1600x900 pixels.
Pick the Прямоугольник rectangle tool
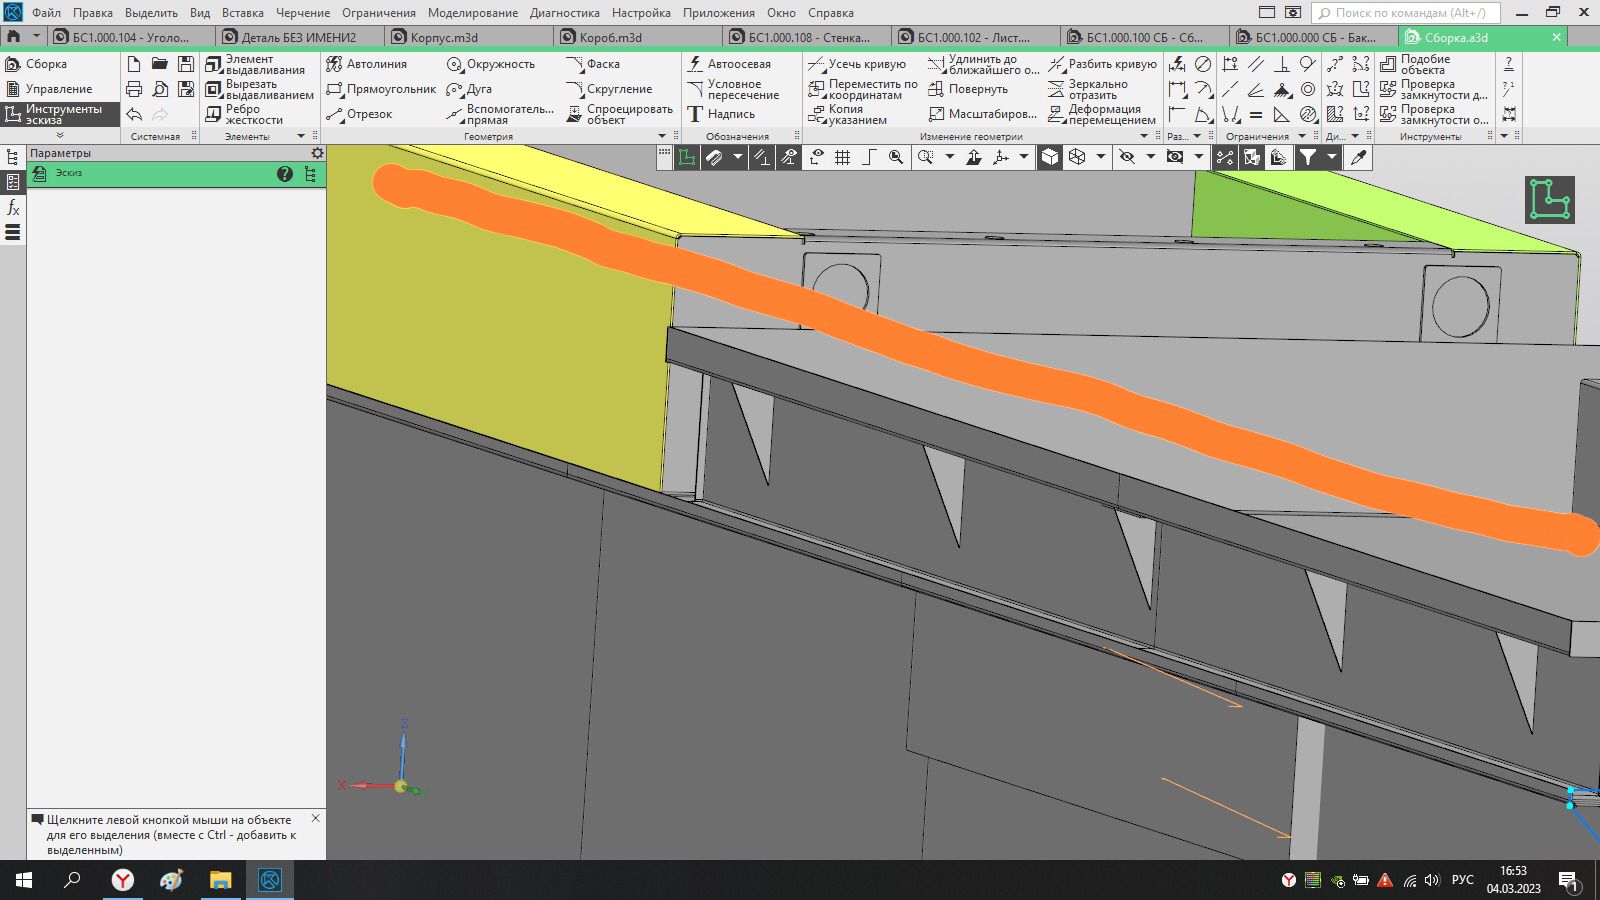(382, 89)
